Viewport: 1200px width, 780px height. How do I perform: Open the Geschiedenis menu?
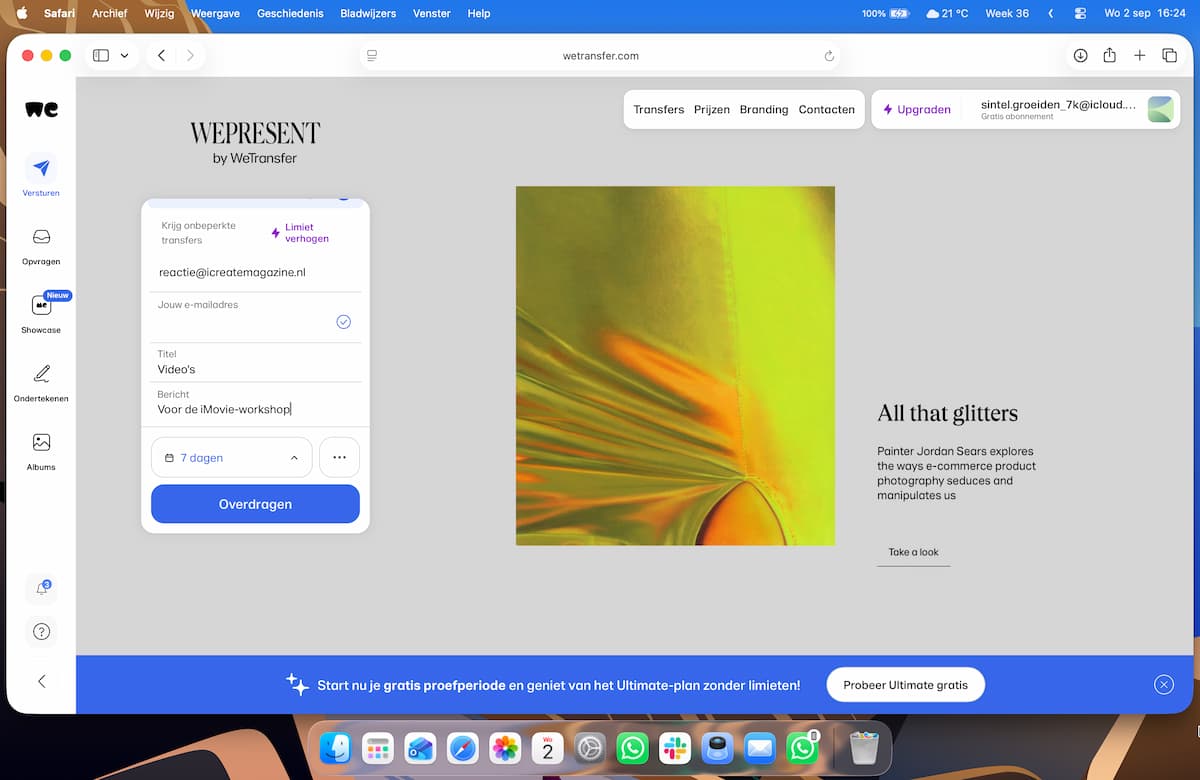[x=291, y=13]
